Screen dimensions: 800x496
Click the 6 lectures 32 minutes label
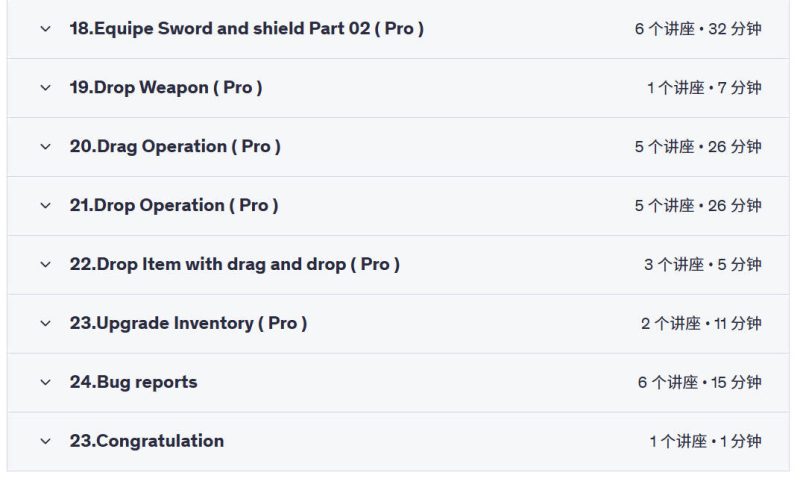click(x=698, y=29)
